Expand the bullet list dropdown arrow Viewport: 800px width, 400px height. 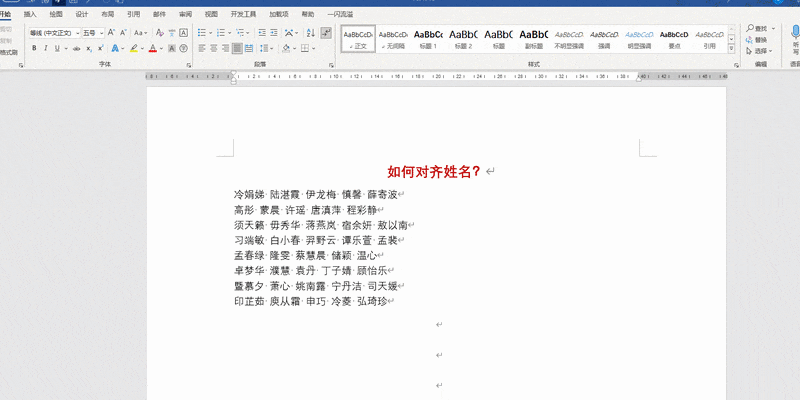[x=210, y=33]
